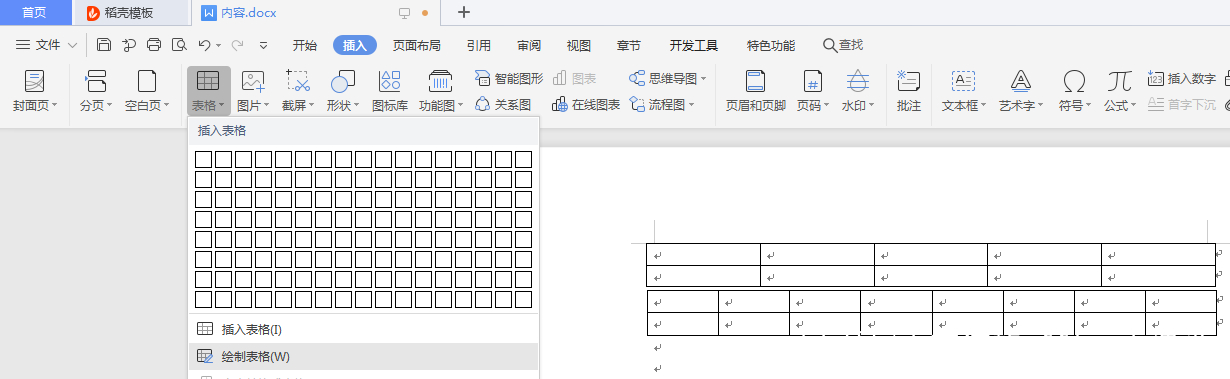Switch to the 稻壳模板 template tab
Viewport: 1230px width, 379px height.
pyautogui.click(x=131, y=13)
